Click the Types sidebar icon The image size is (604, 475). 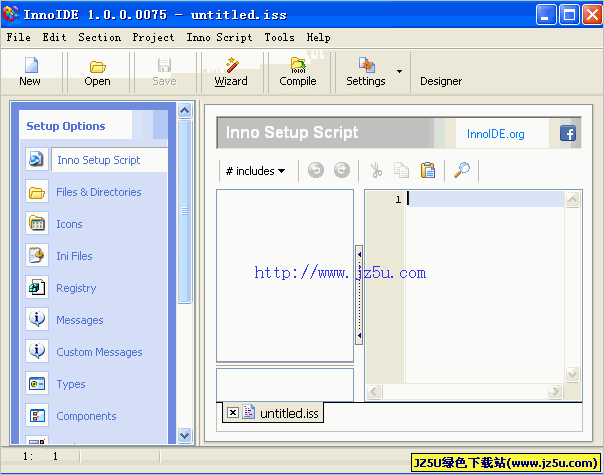click(37, 383)
